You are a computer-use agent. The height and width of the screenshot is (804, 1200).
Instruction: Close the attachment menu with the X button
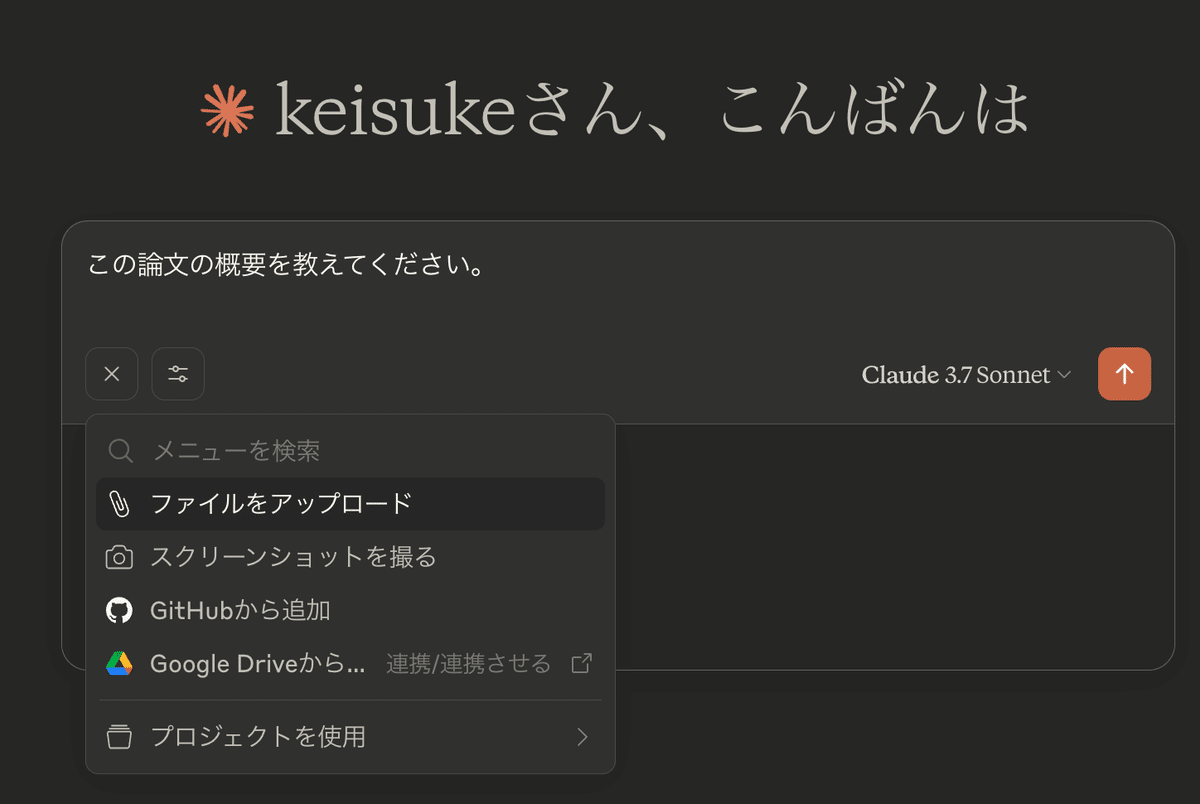pos(111,373)
